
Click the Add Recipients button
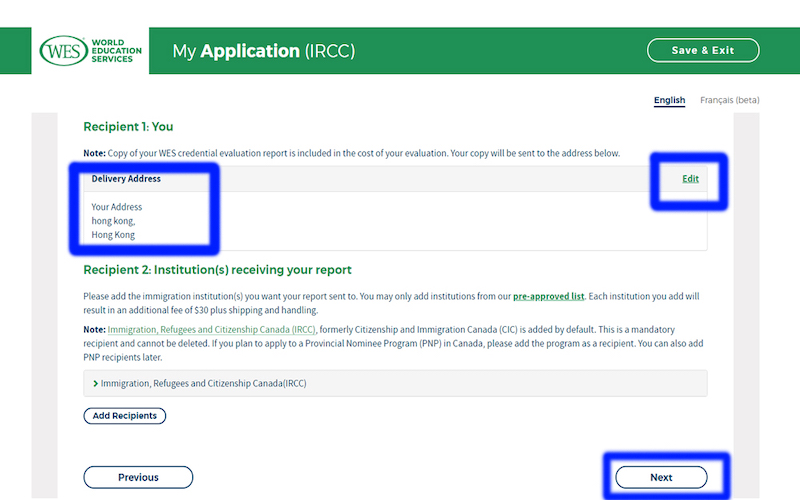click(x=124, y=416)
